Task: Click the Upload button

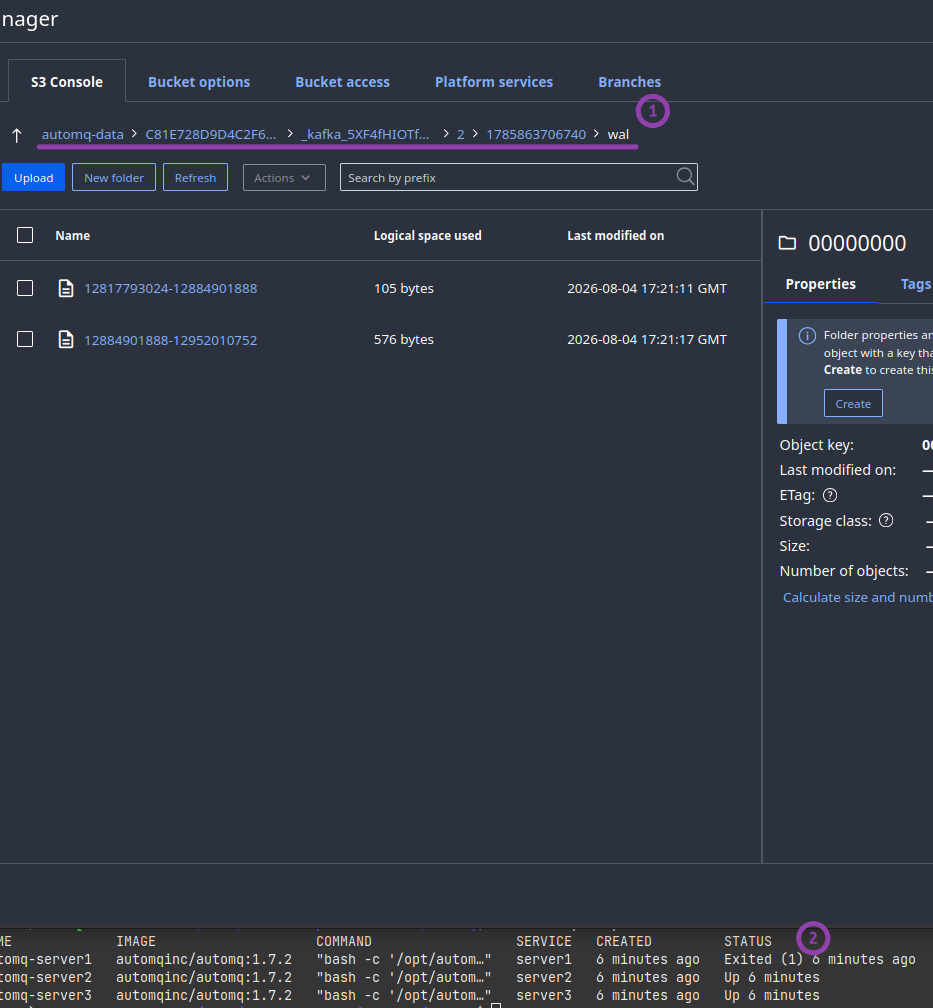Action: coord(33,177)
